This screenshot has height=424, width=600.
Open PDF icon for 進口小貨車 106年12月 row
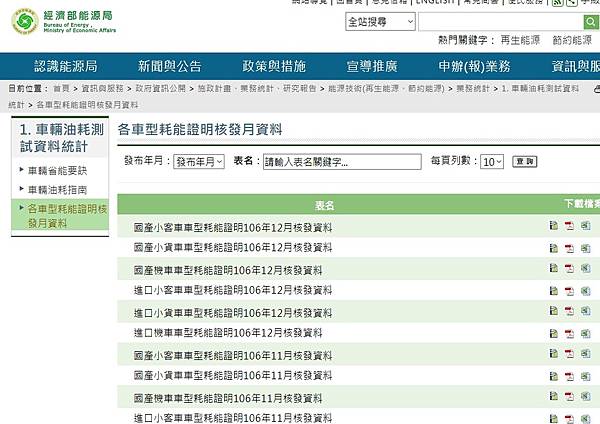[x=569, y=310]
